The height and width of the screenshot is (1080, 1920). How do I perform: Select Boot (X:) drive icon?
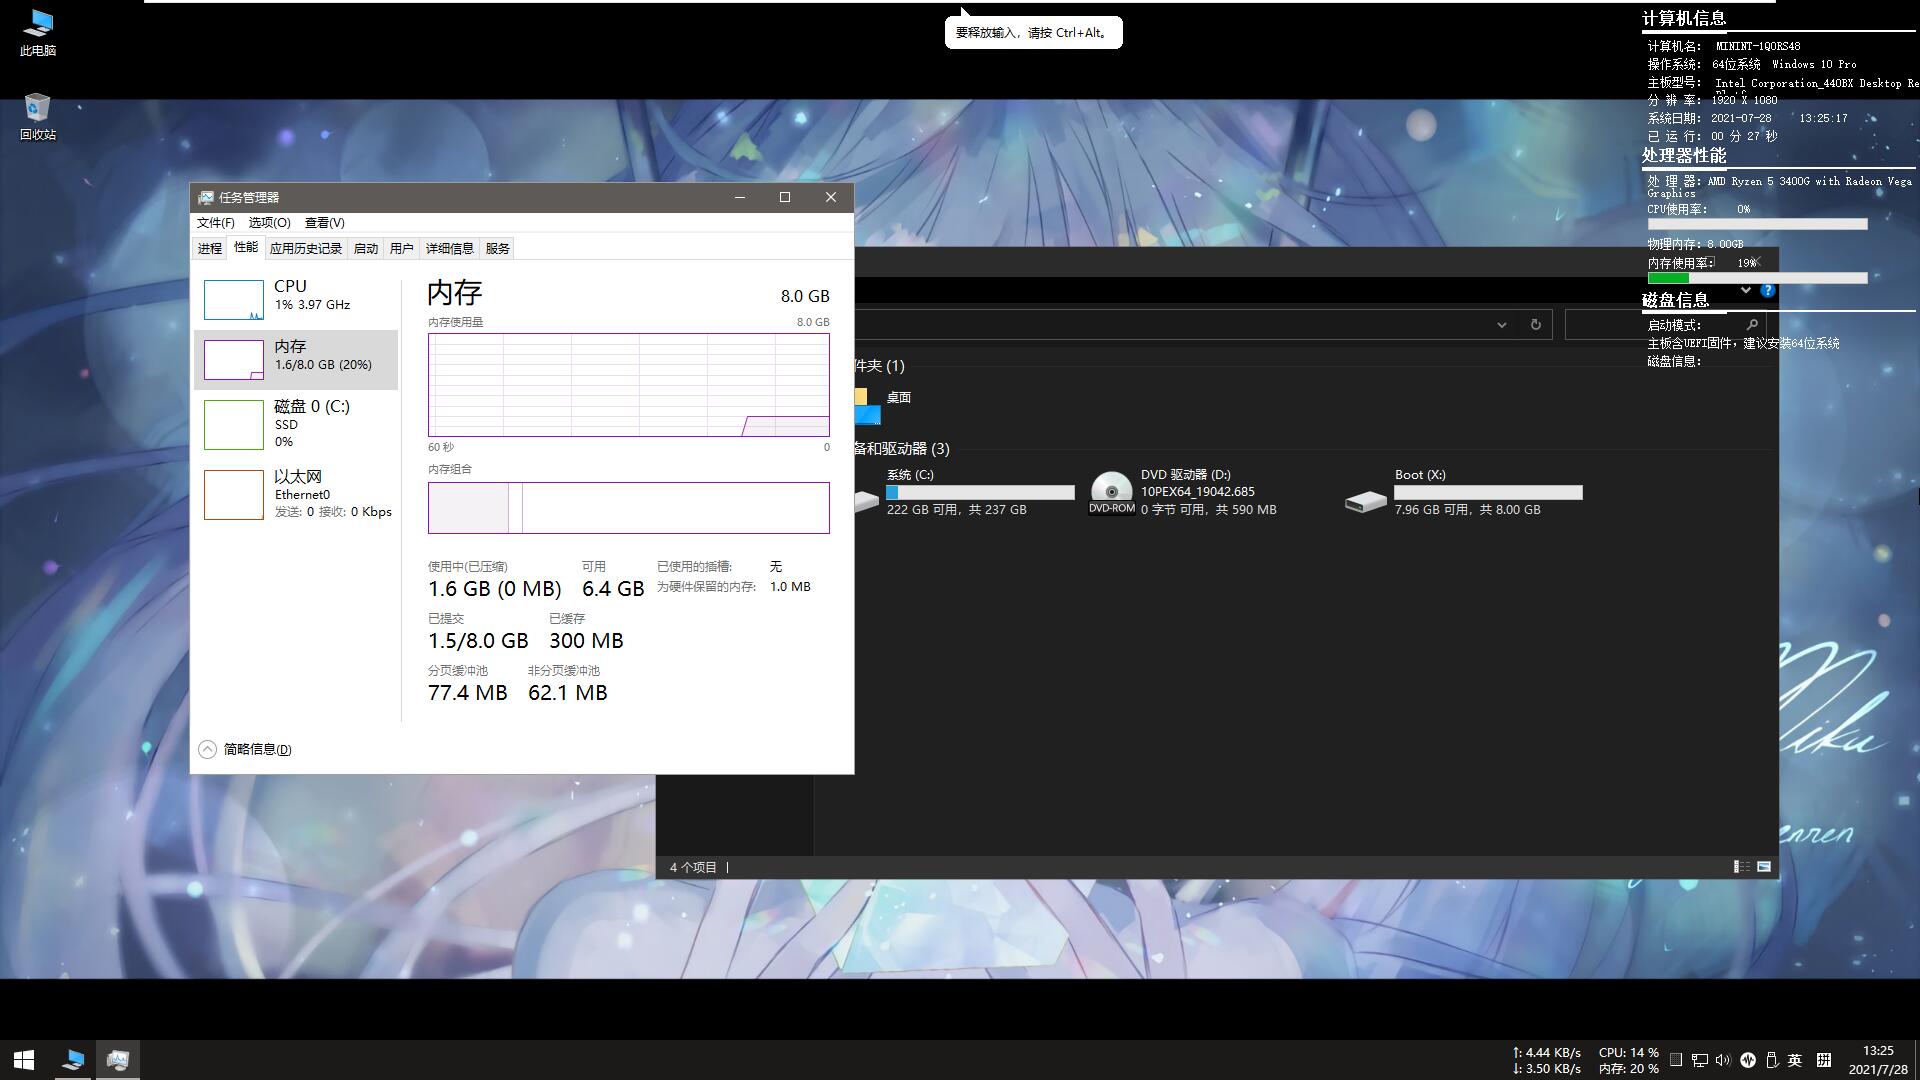tap(1365, 500)
